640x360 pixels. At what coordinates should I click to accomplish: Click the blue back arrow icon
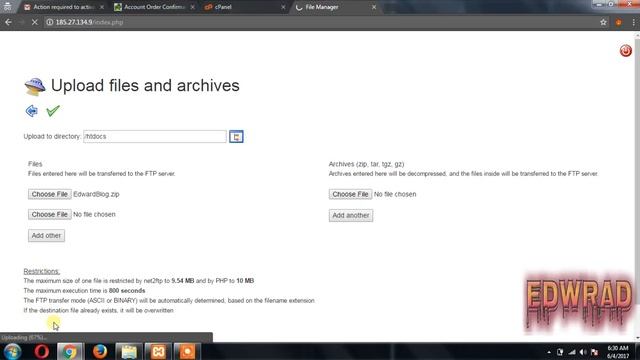coord(31,111)
